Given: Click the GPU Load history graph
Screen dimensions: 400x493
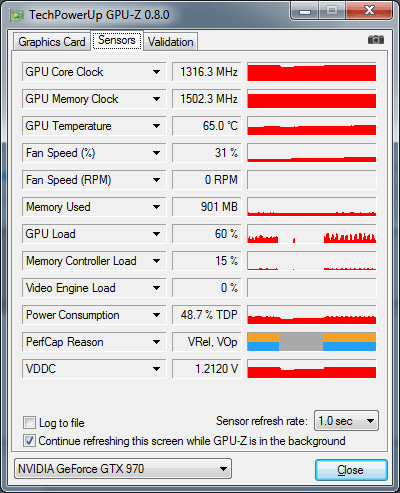Looking at the screenshot, I should click(312, 234).
